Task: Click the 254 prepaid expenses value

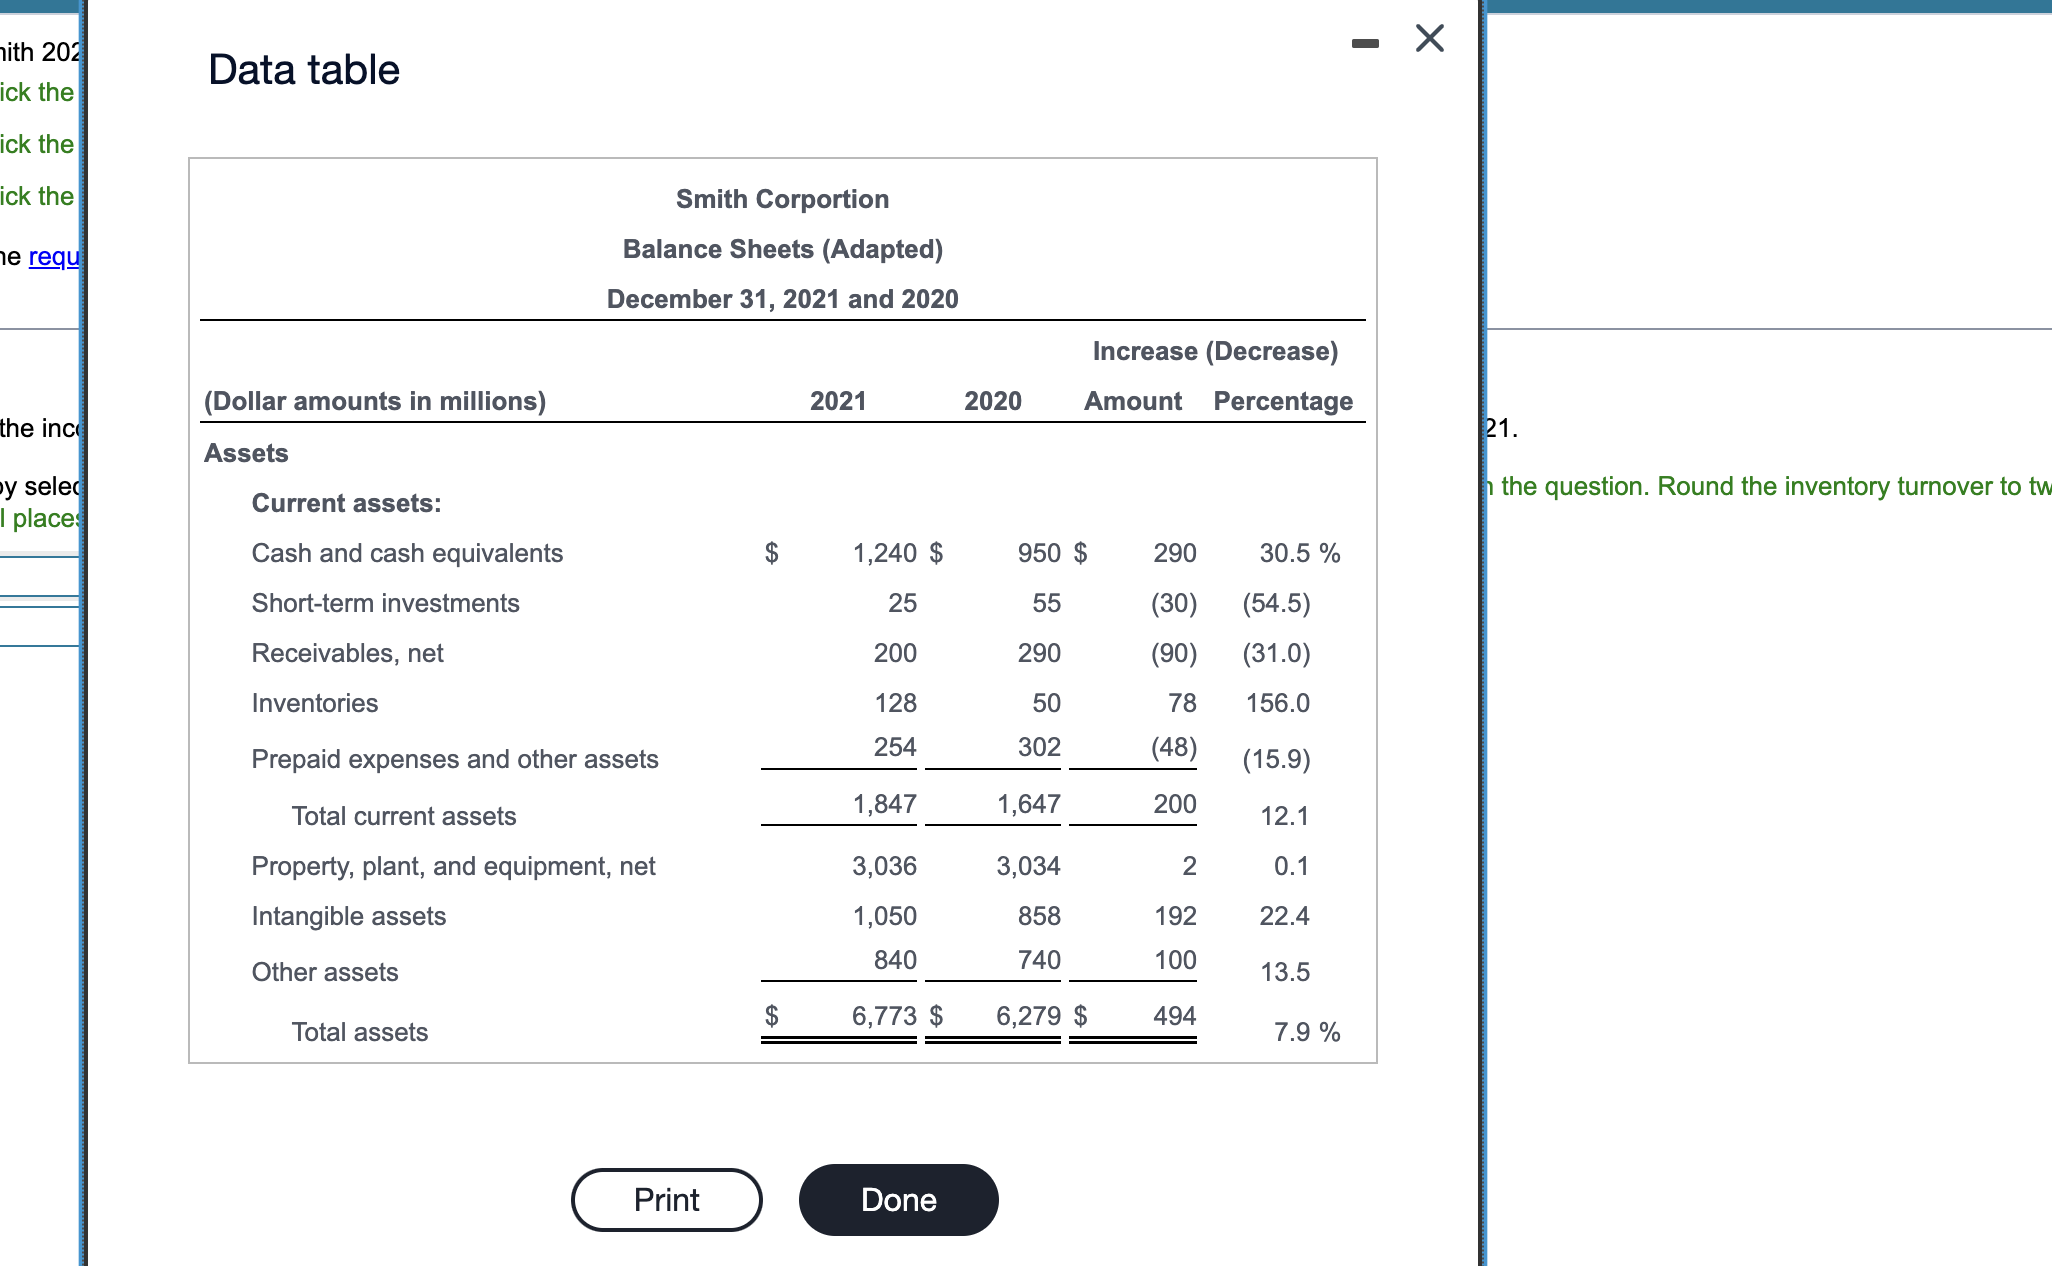Action: coord(895,747)
